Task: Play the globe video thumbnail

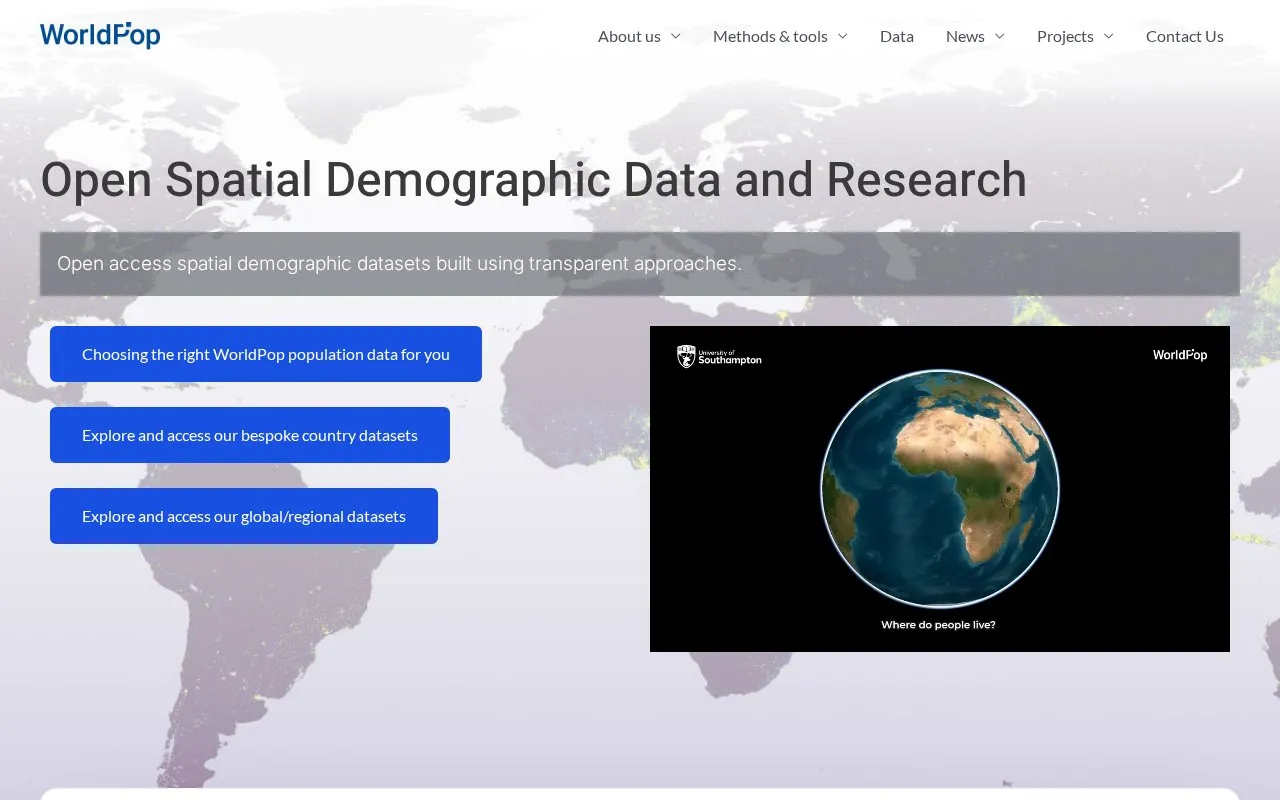Action: coord(940,489)
